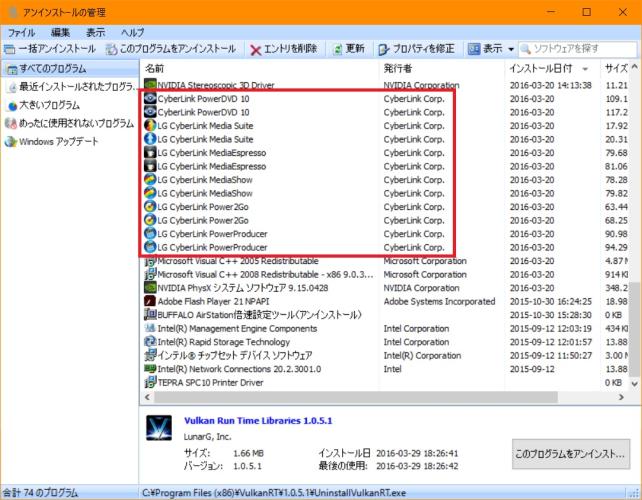Click the batch uninstall icon (一括アンインストール)
642x500 pixels.
tap(9, 50)
